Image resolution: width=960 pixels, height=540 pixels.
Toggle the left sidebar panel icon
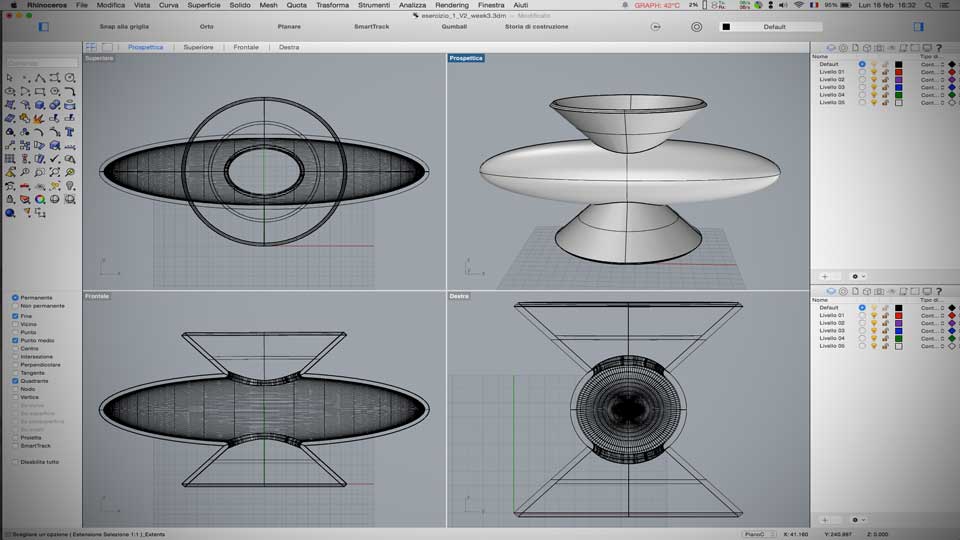tap(43, 27)
